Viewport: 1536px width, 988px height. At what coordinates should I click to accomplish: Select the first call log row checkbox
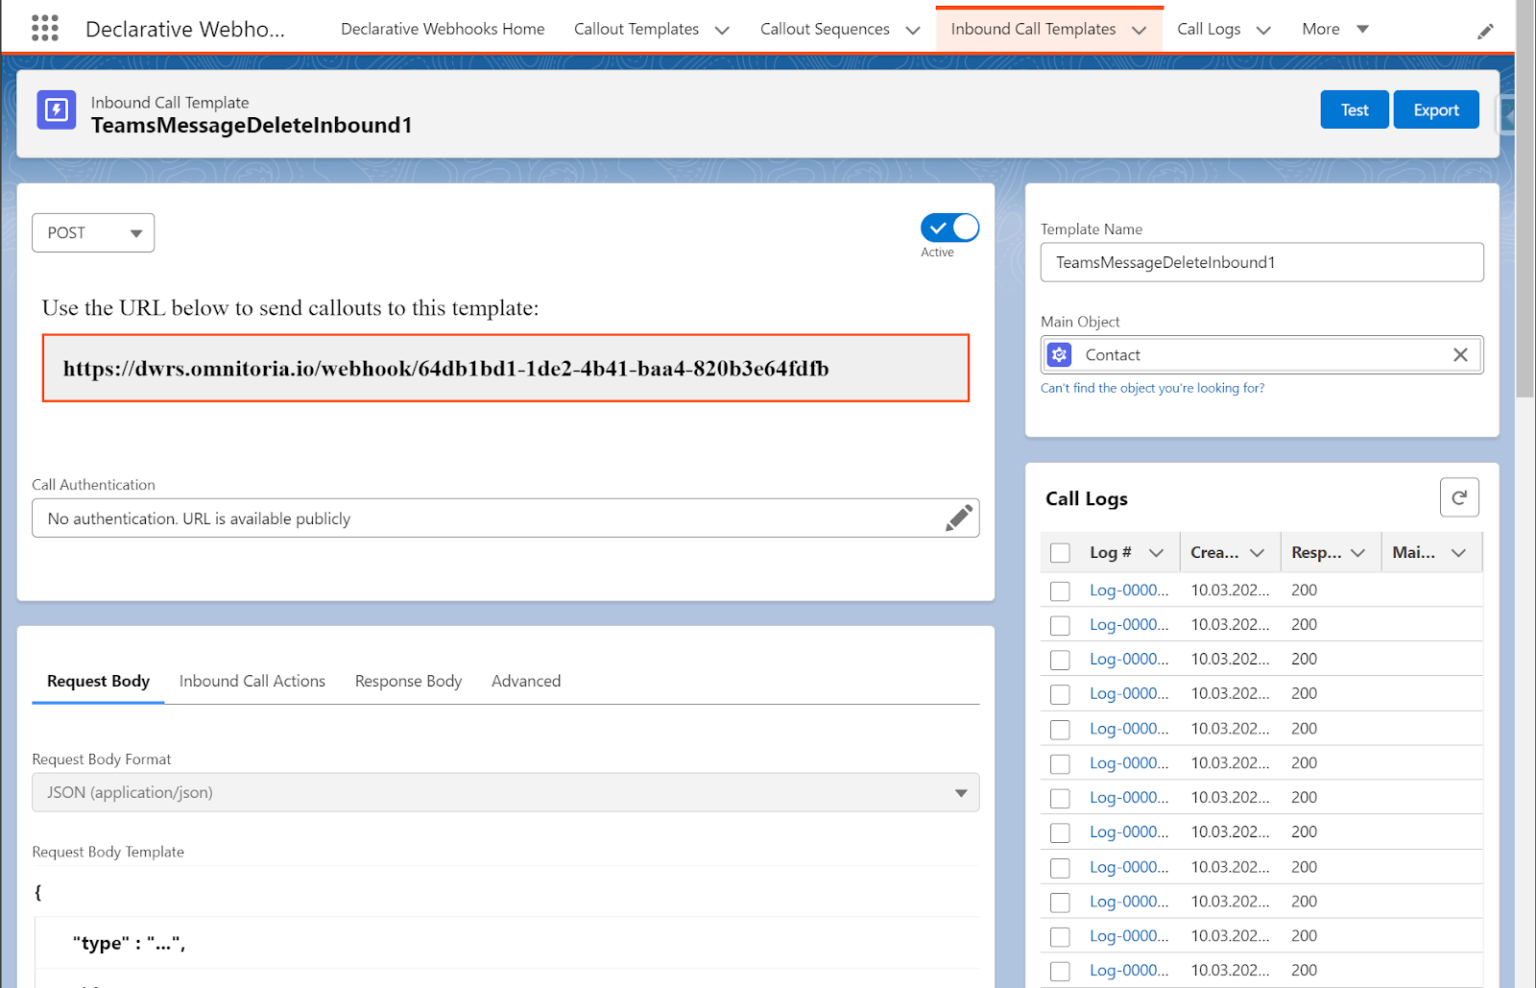click(x=1060, y=590)
